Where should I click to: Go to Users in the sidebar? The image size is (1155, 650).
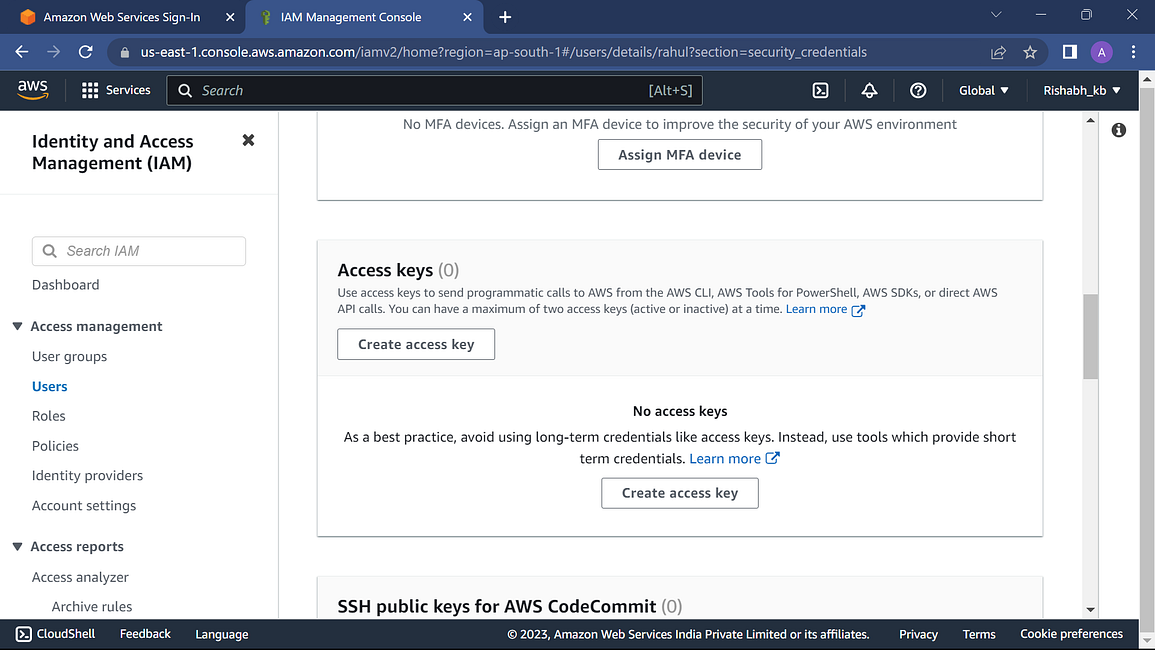pos(49,386)
